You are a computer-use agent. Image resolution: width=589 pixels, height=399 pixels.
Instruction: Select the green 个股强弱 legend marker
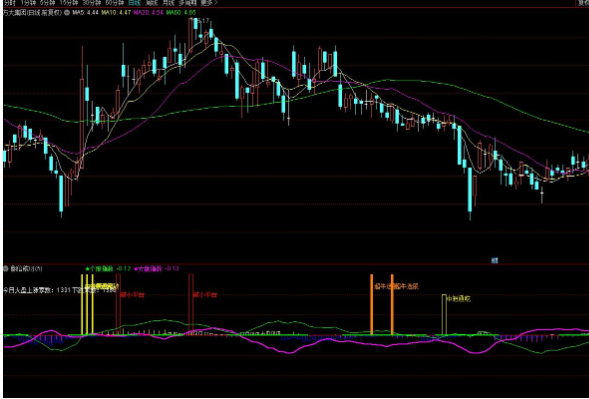pyautogui.click(x=88, y=269)
